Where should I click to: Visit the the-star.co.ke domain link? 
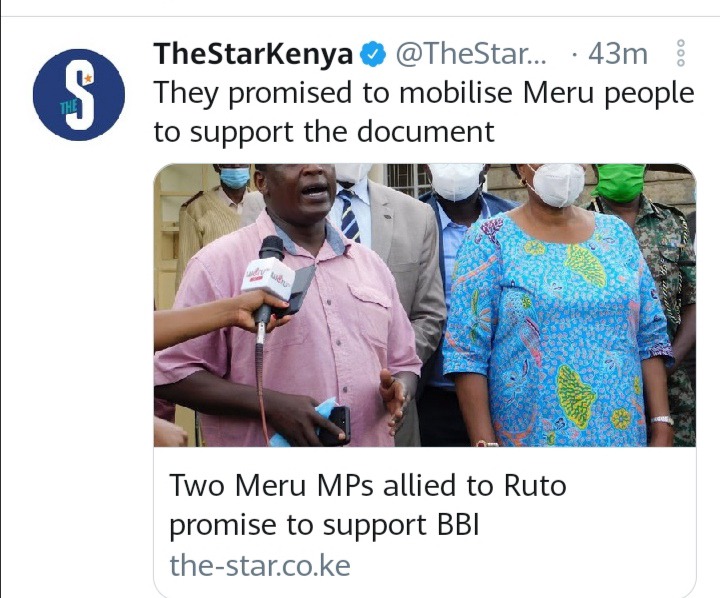[260, 565]
